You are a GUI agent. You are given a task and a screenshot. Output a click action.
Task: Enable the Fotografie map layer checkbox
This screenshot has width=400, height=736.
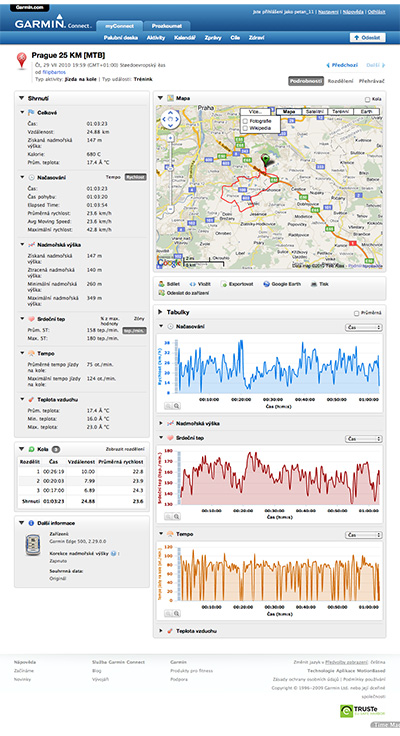245,121
